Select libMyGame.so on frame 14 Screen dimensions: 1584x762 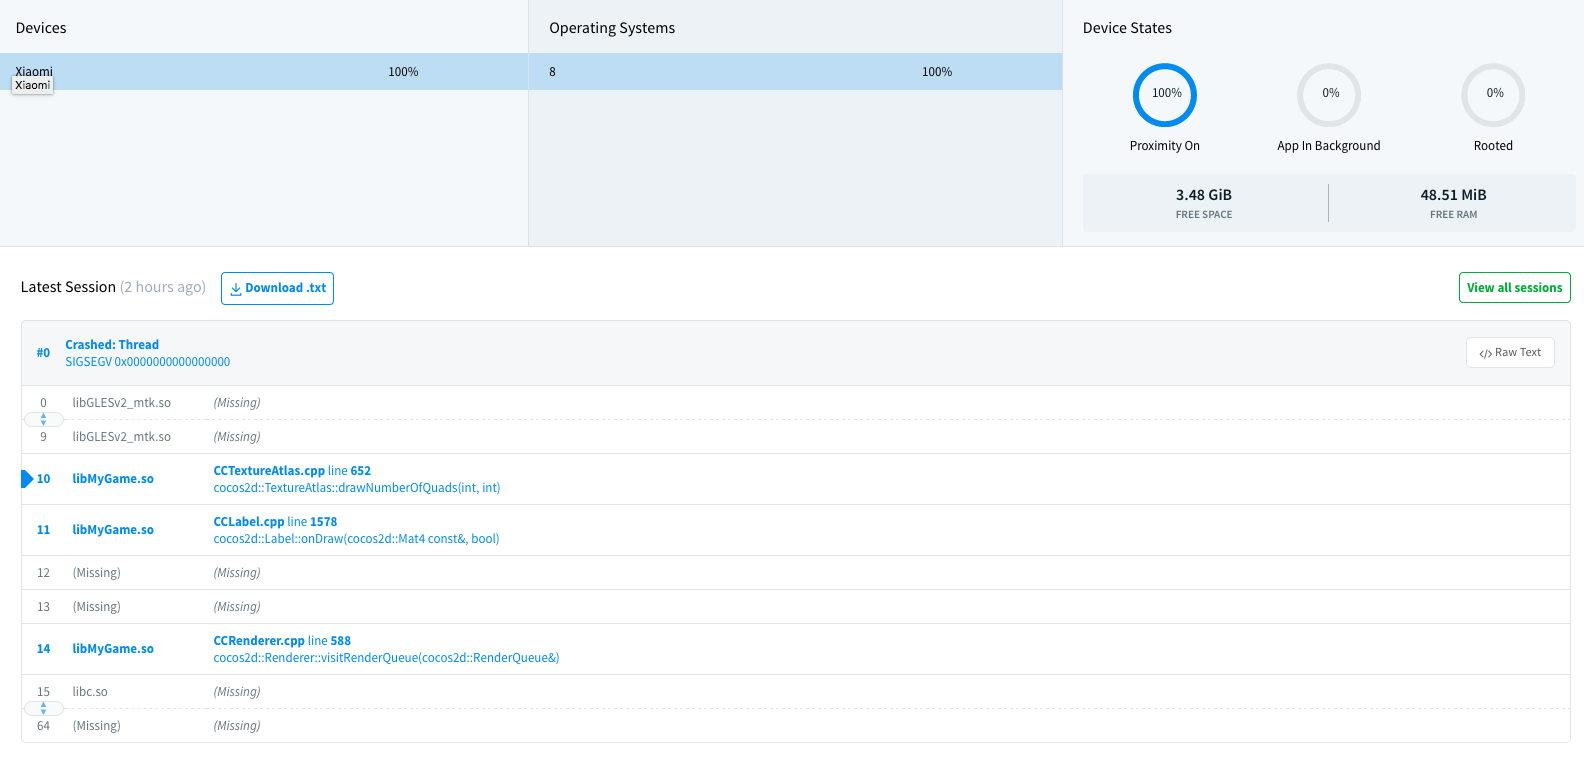pyautogui.click(x=113, y=649)
